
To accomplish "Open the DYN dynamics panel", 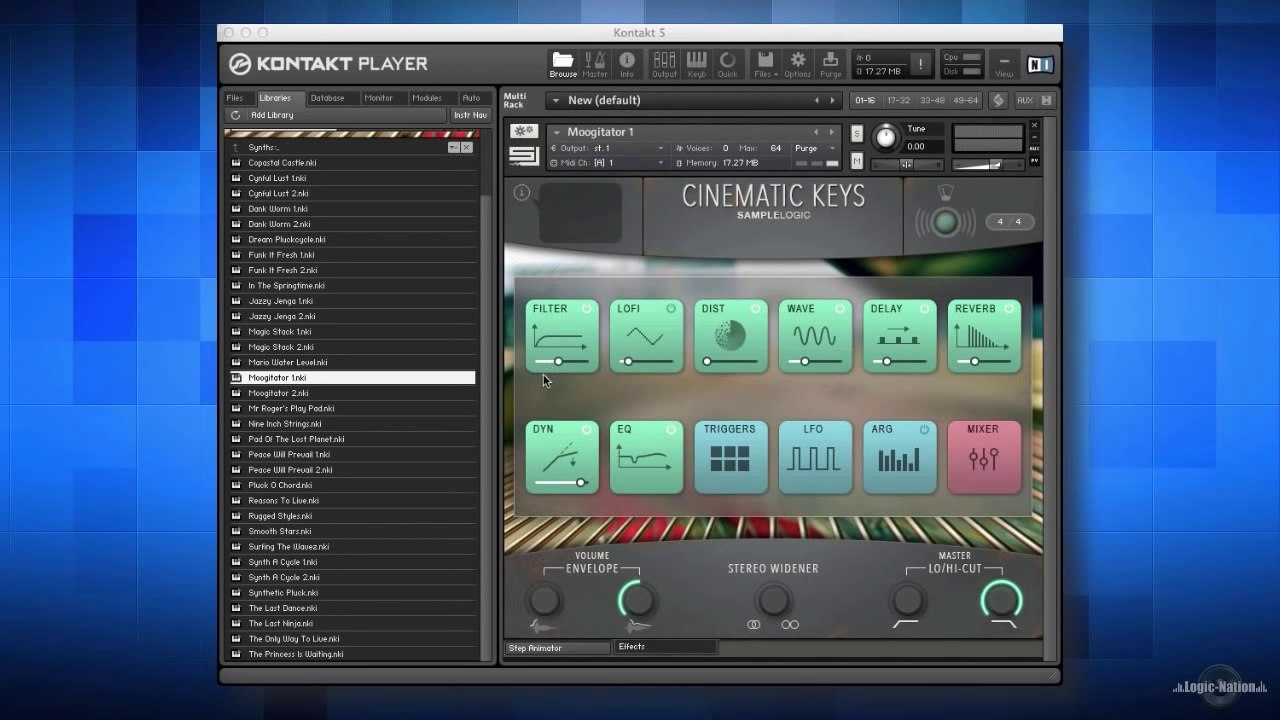I will 562,457.
